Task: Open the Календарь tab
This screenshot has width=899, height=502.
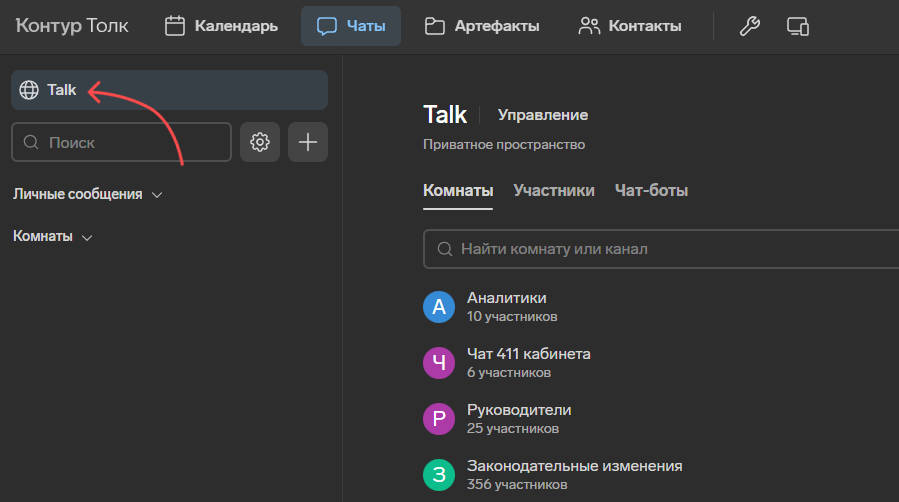Action: point(221,26)
